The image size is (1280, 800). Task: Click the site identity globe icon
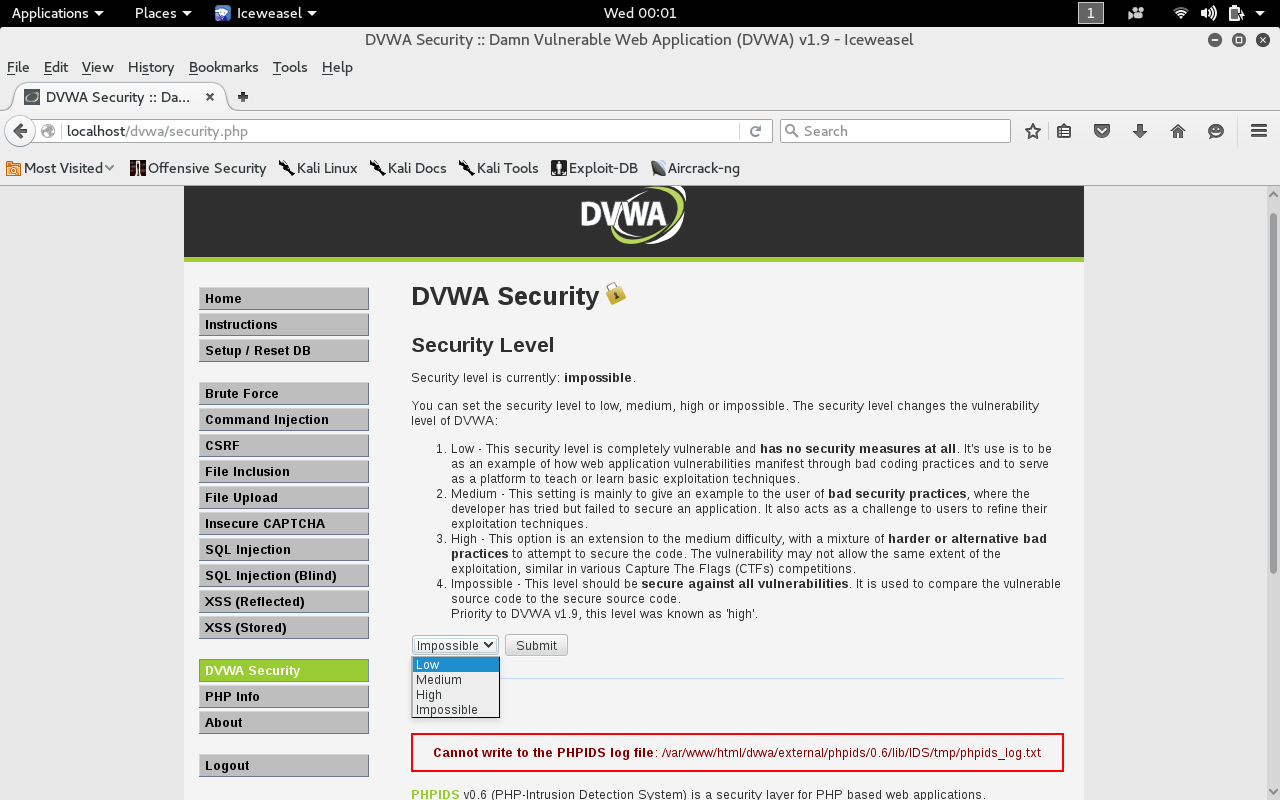(x=48, y=131)
